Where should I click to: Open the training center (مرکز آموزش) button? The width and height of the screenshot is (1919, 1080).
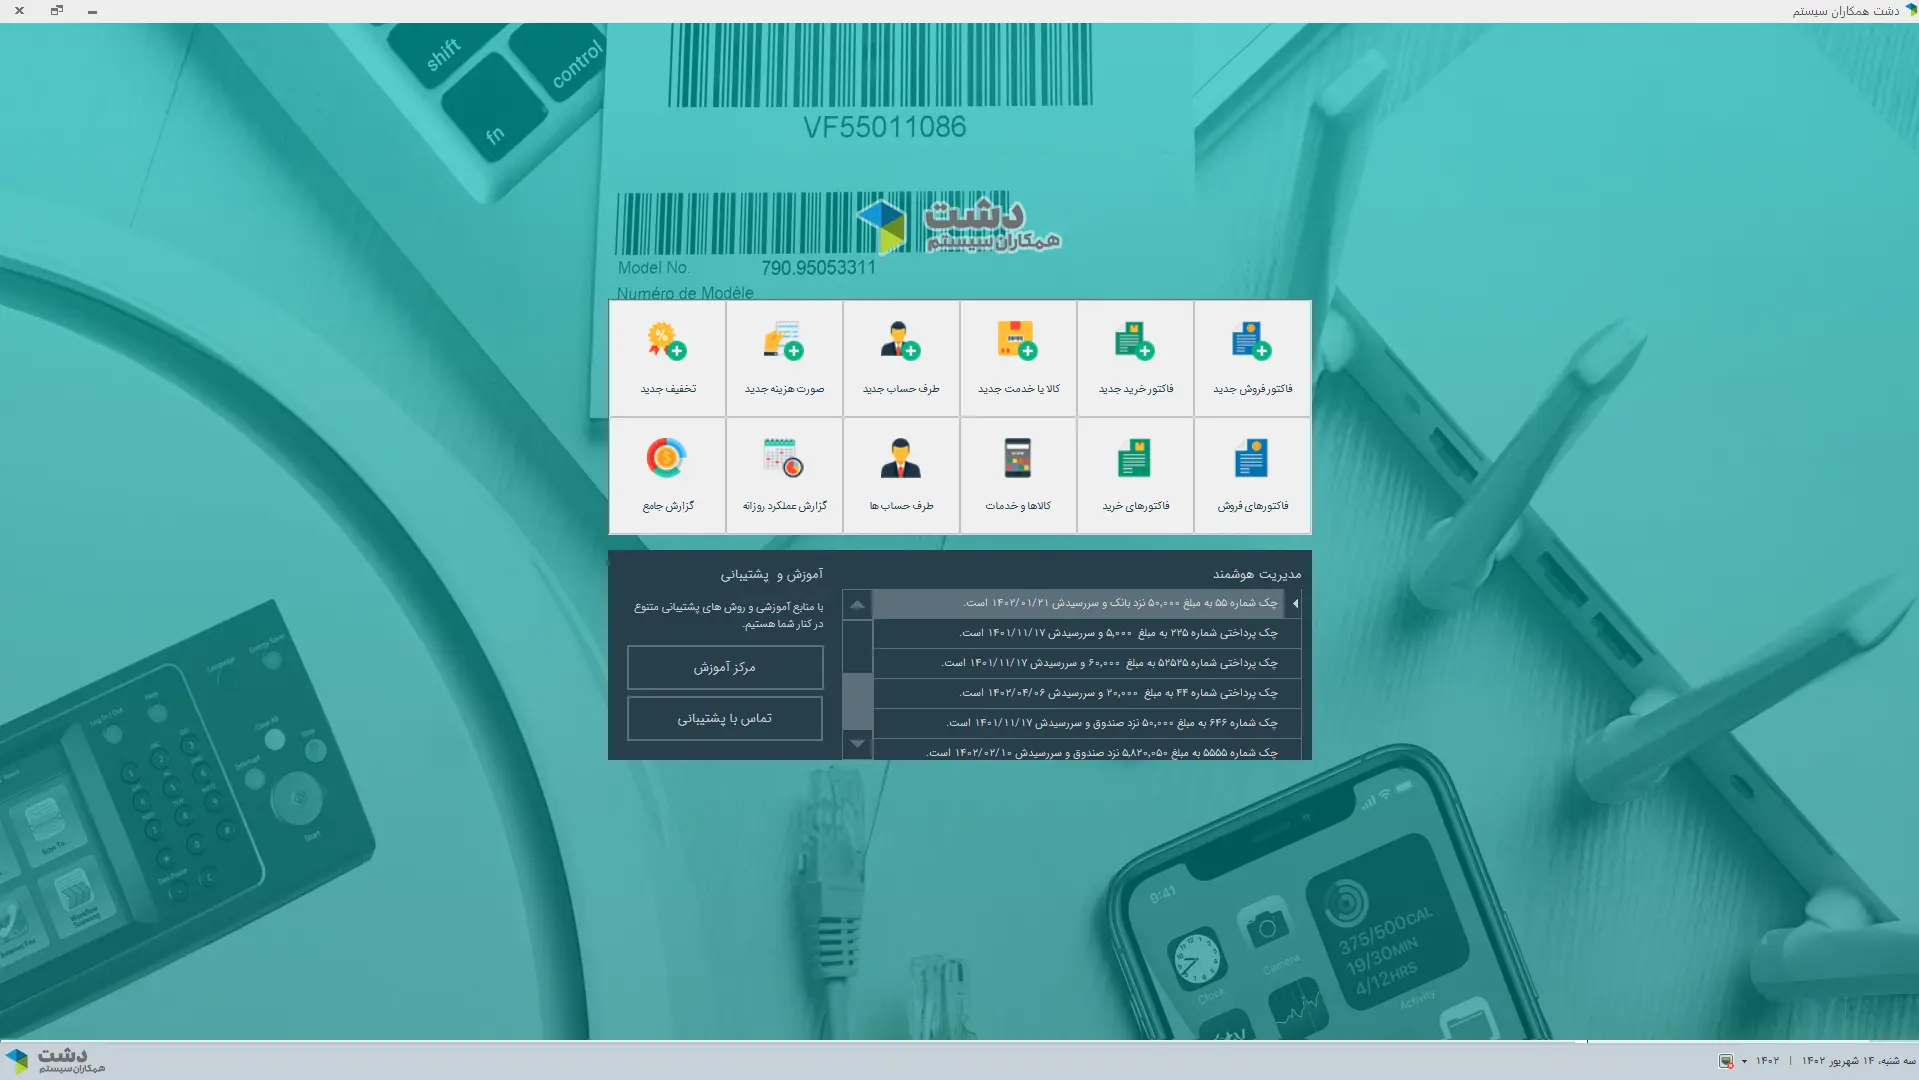pos(725,667)
